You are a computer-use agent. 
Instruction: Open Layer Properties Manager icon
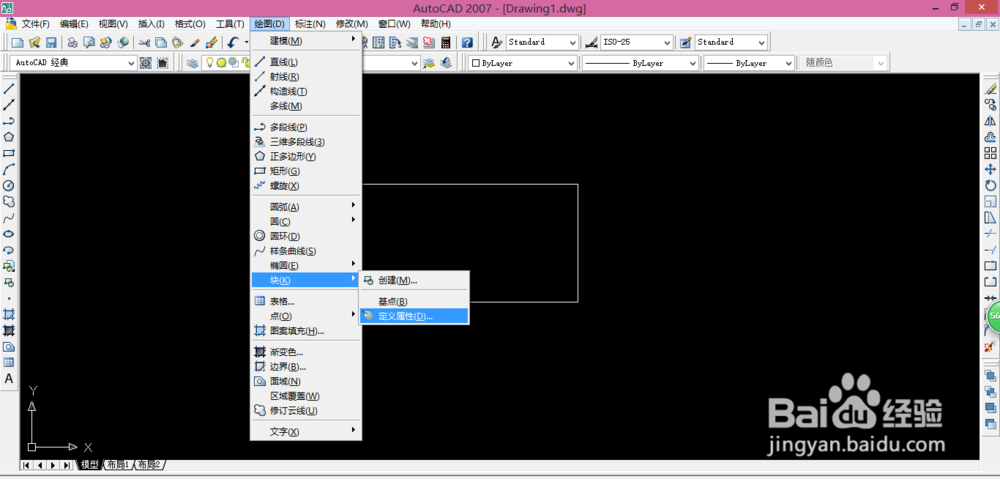[x=192, y=63]
